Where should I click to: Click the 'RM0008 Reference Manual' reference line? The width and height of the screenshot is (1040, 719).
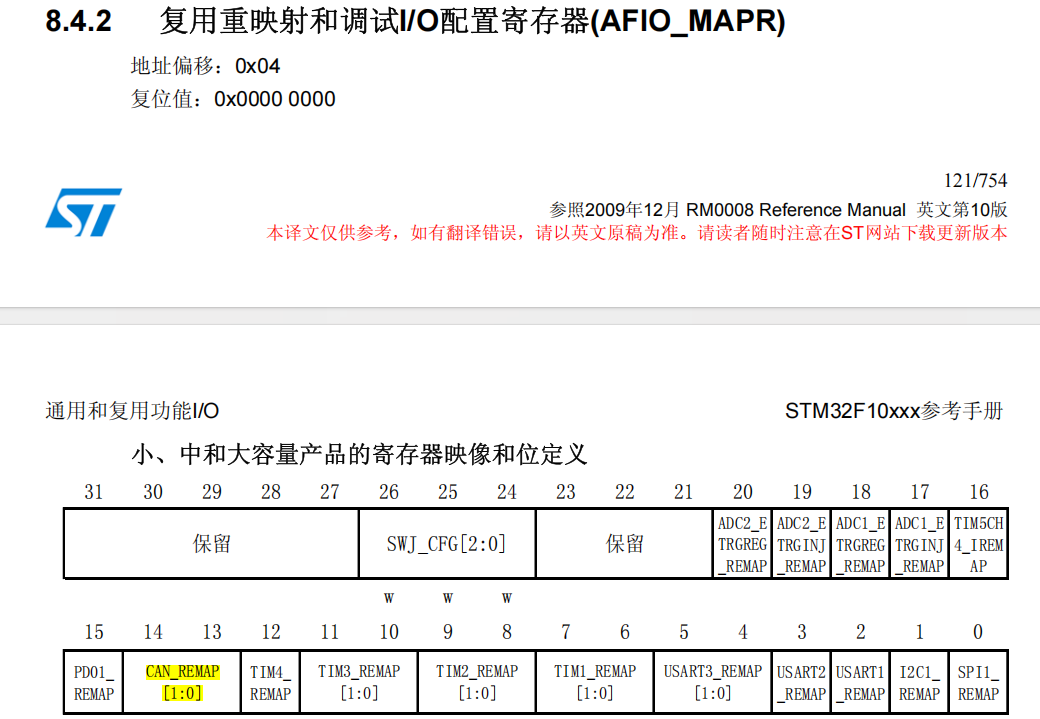pyautogui.click(x=778, y=210)
